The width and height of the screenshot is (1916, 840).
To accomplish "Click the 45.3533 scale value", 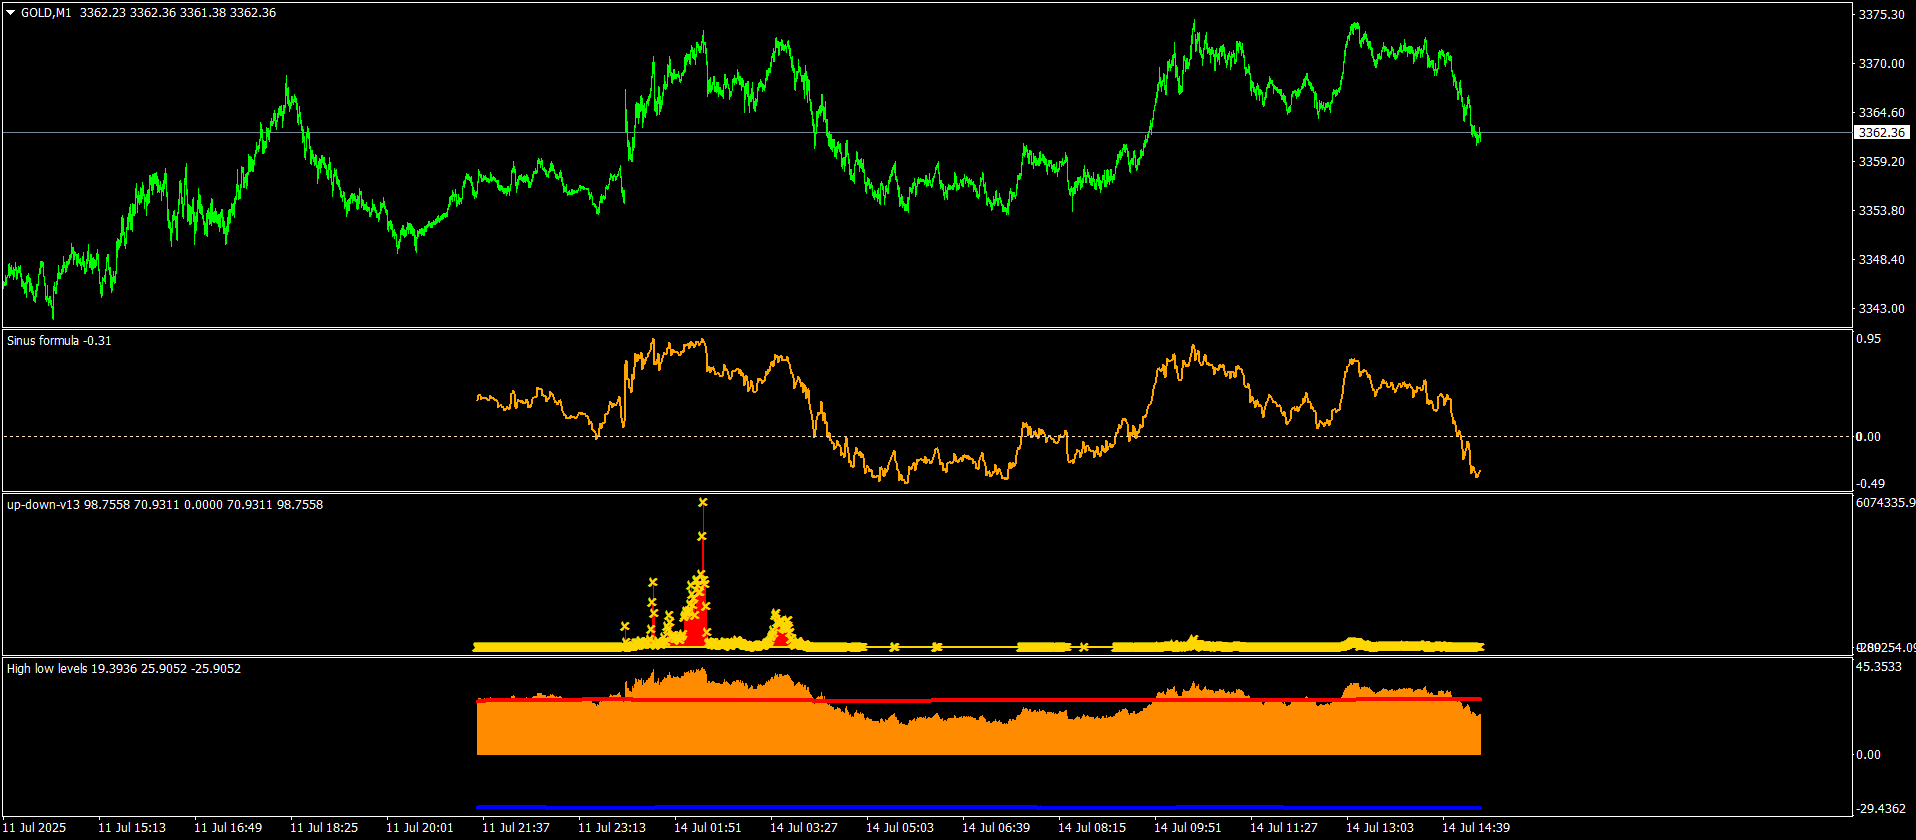I will 1879,667.
